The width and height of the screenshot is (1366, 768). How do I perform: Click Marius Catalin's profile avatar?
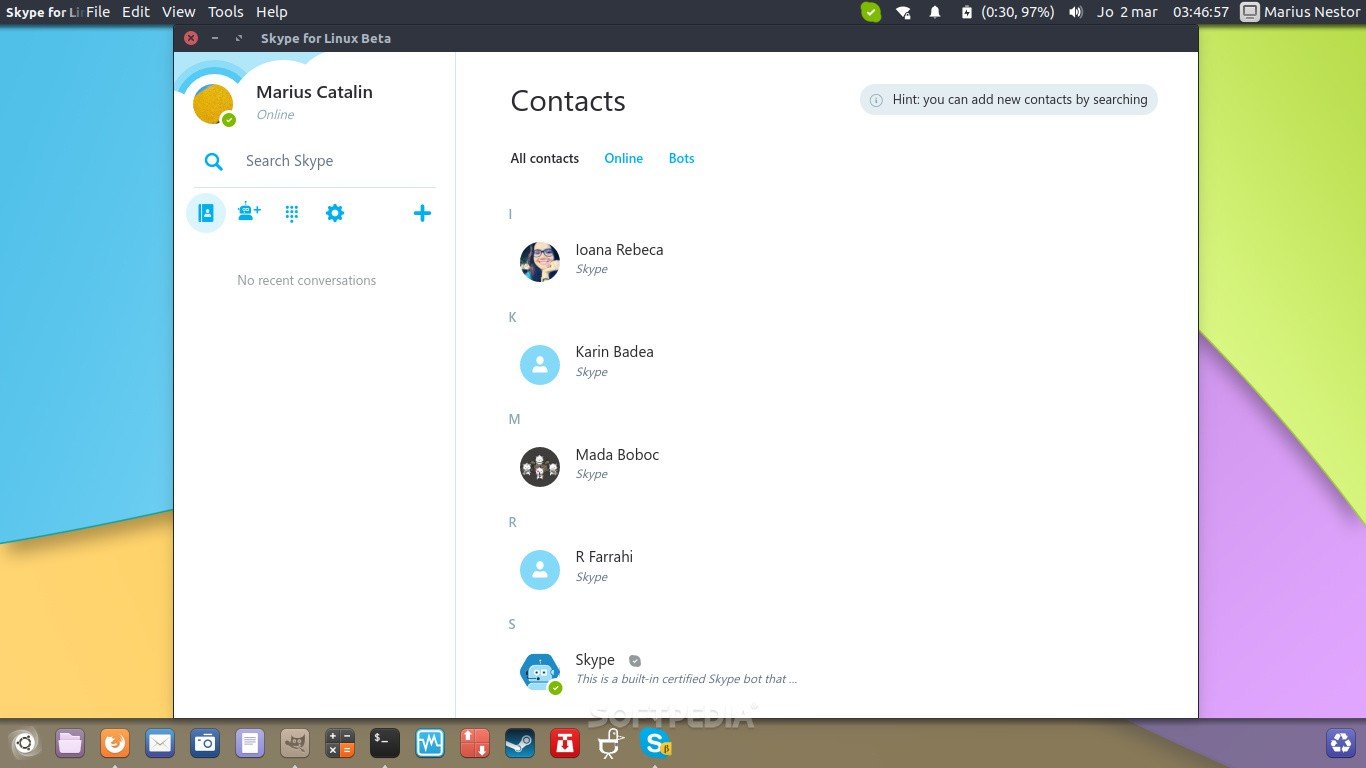[x=213, y=105]
